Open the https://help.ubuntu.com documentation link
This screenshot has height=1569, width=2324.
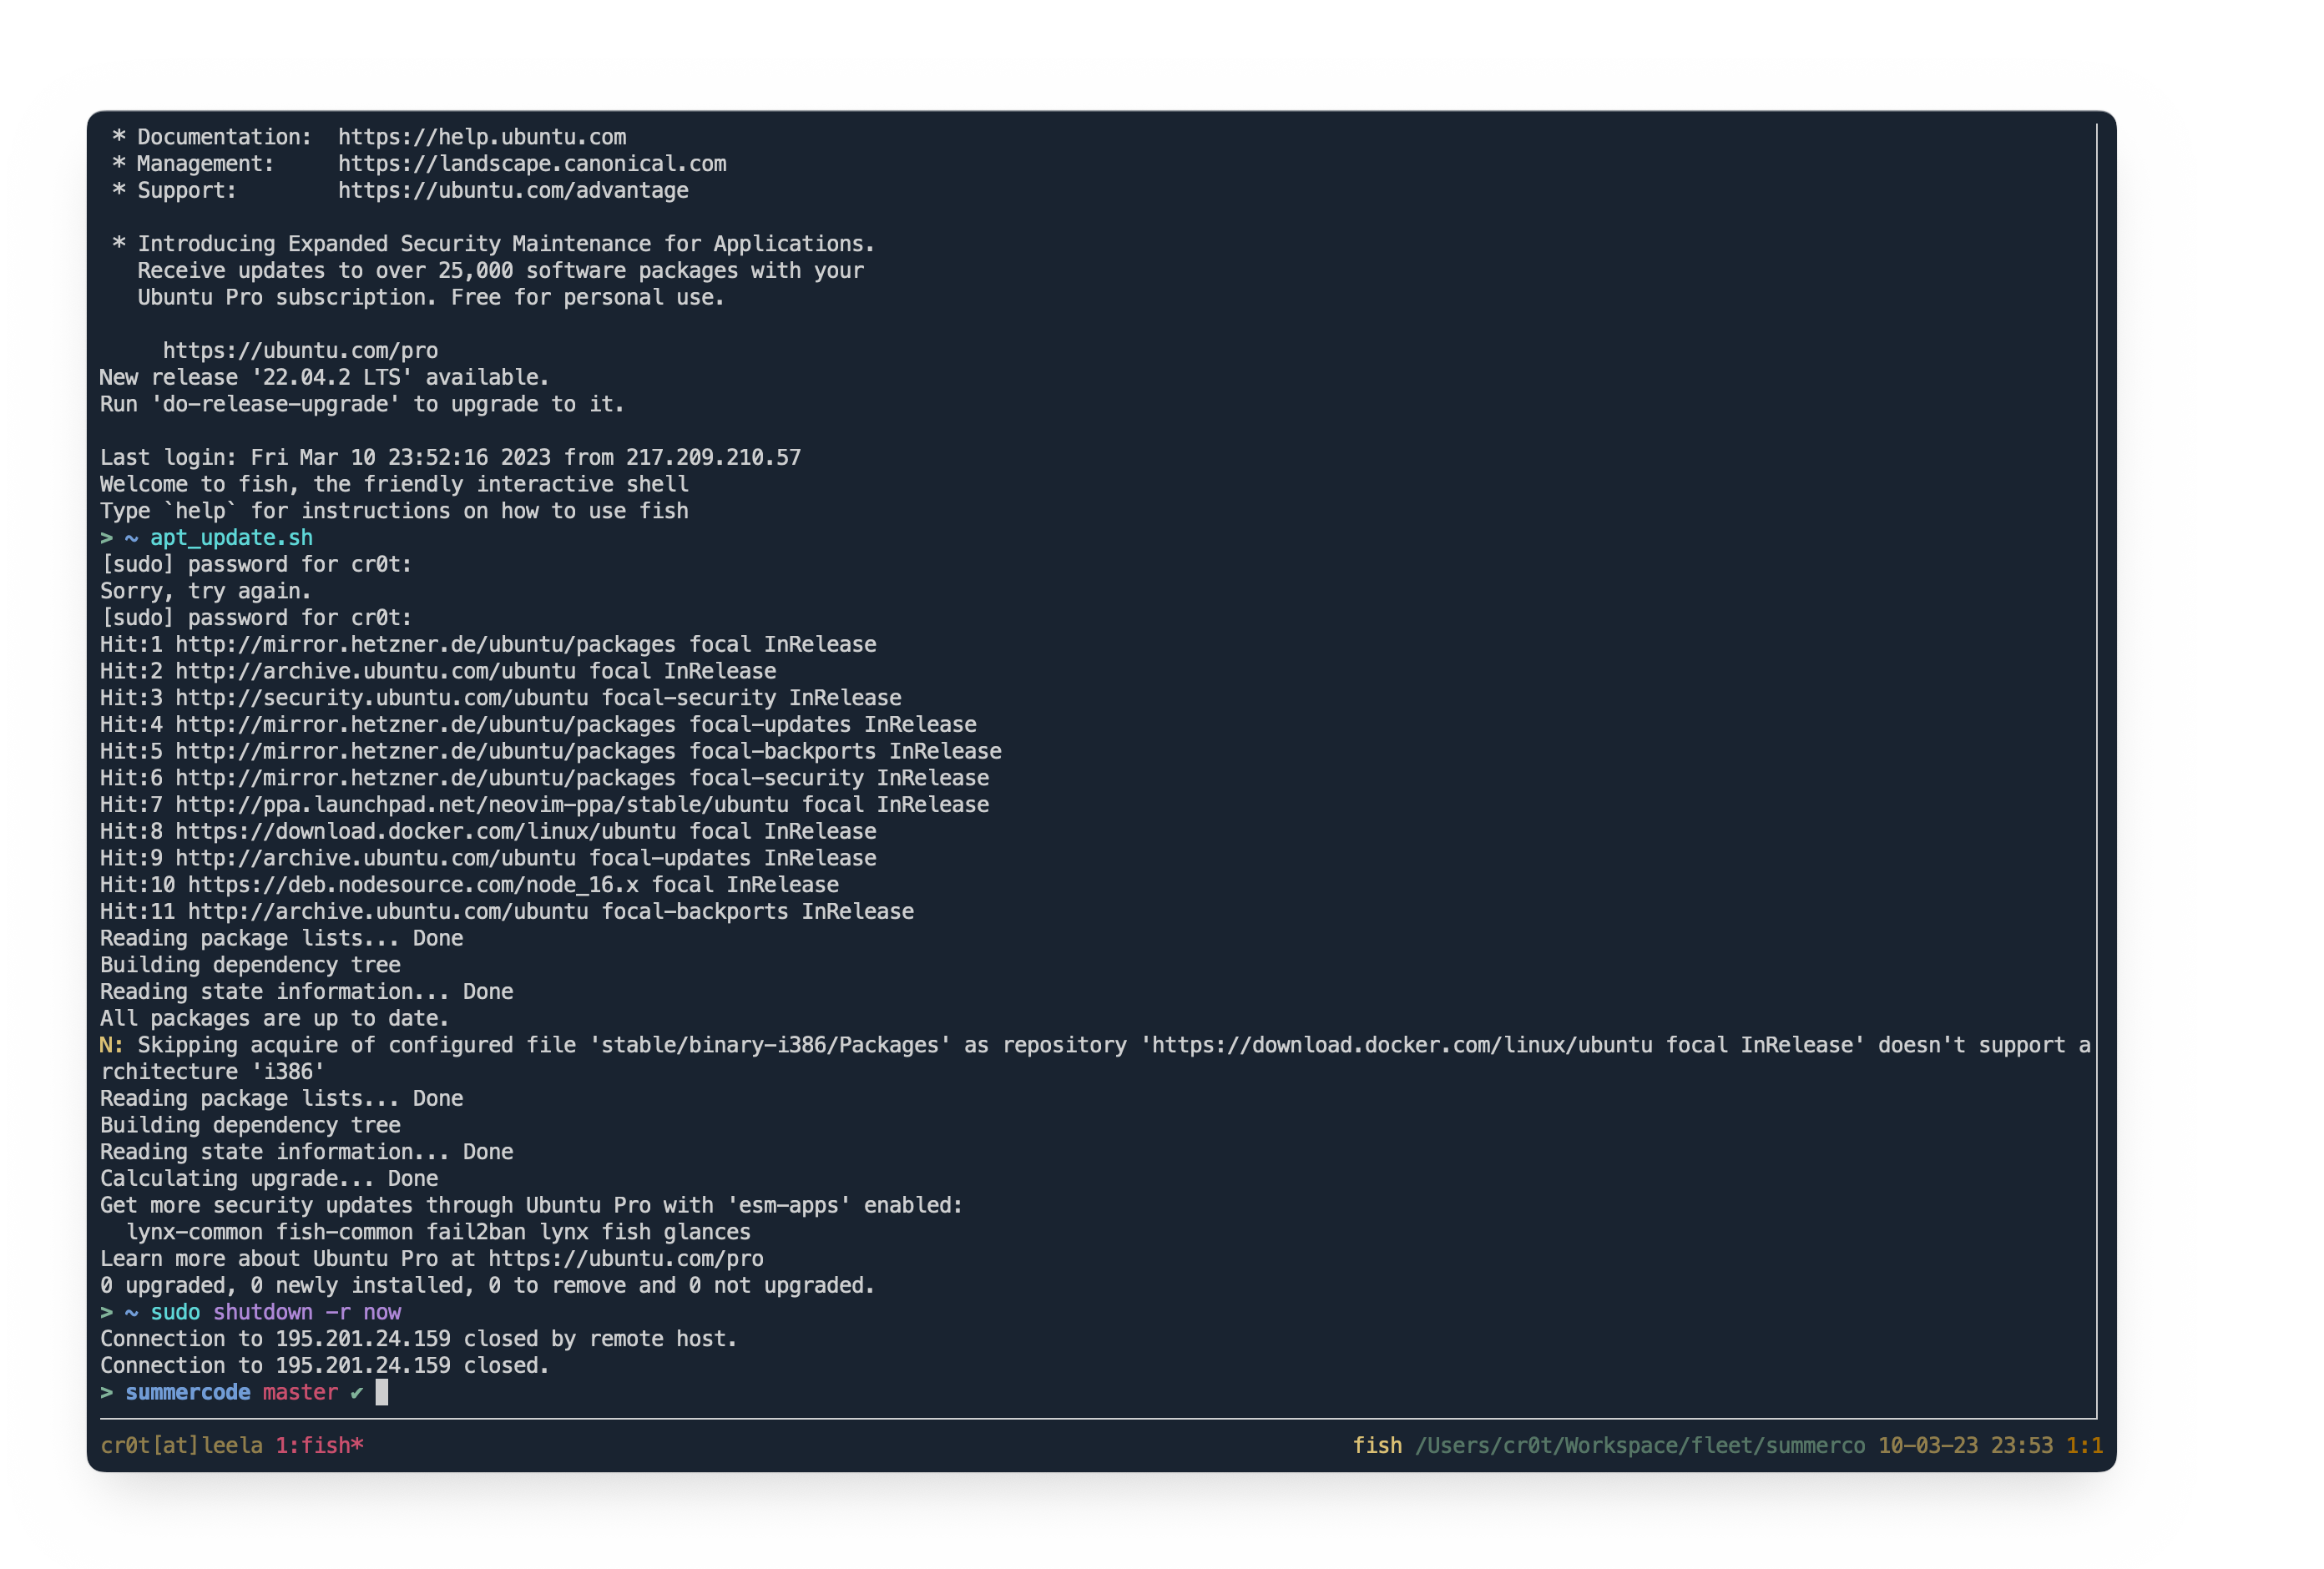pos(482,137)
